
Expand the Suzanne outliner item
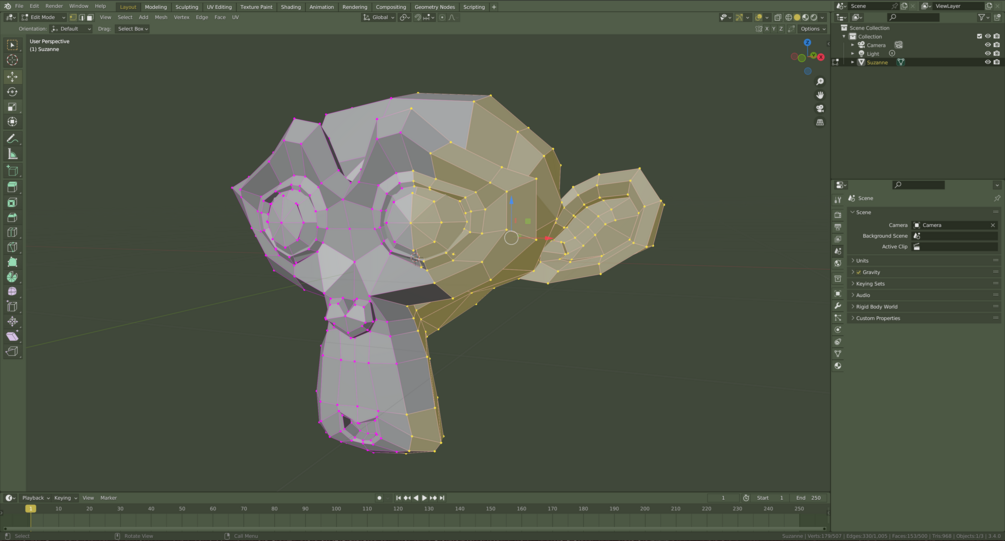coord(852,62)
